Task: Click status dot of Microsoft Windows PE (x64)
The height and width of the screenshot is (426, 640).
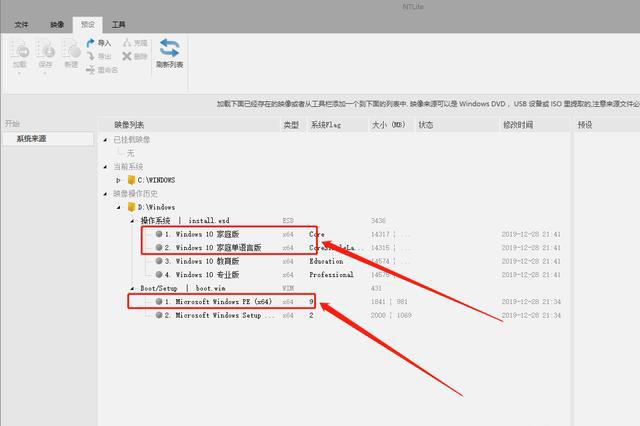Action: point(159,302)
